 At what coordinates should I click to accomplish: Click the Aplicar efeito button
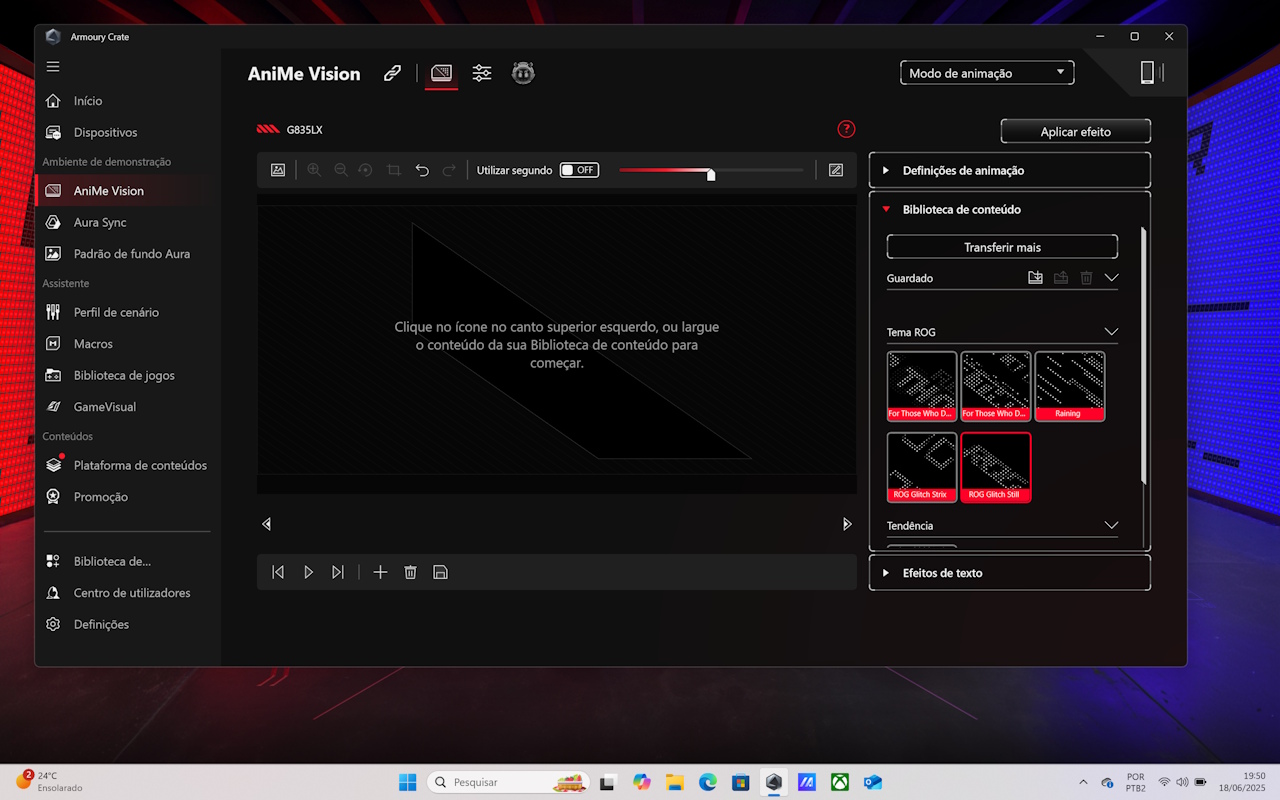tap(1075, 132)
